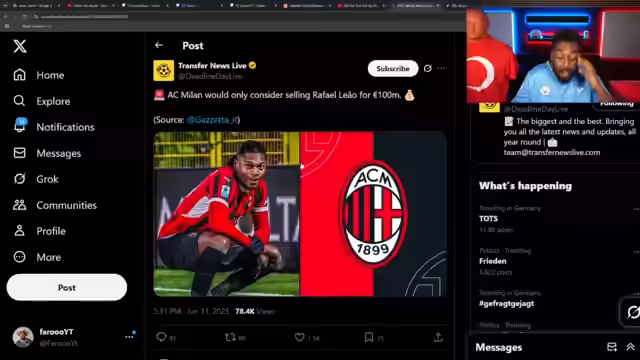Open Transfer News Live avatar
Viewport: 640px width, 360px height.
point(164,71)
